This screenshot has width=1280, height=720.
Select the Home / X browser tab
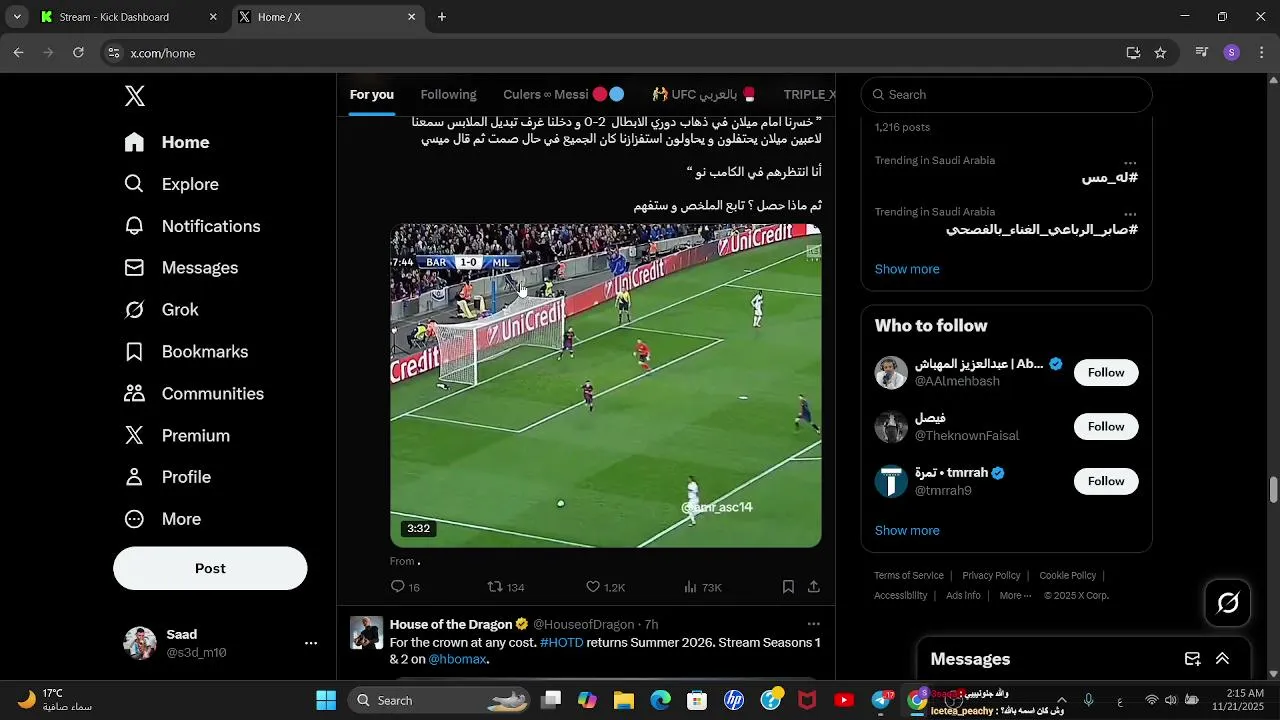[327, 17]
